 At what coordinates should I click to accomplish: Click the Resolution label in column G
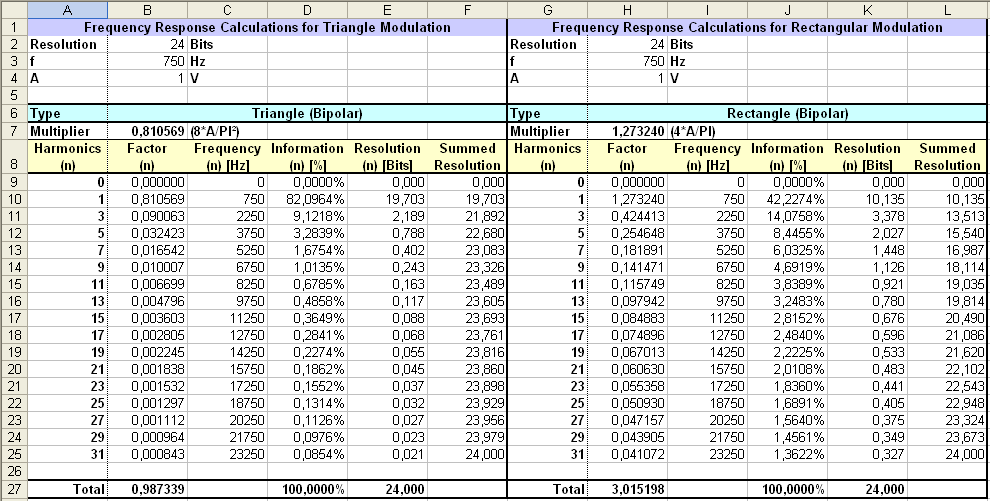click(547, 44)
